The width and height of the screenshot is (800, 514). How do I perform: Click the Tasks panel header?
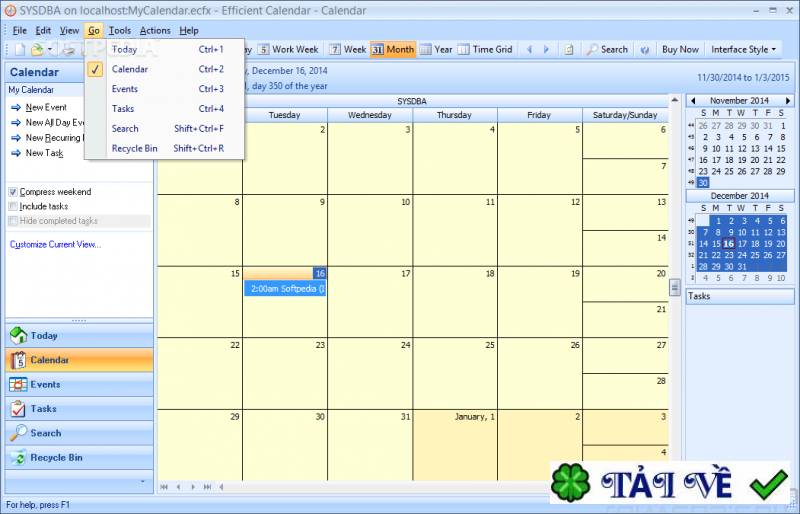(740, 296)
